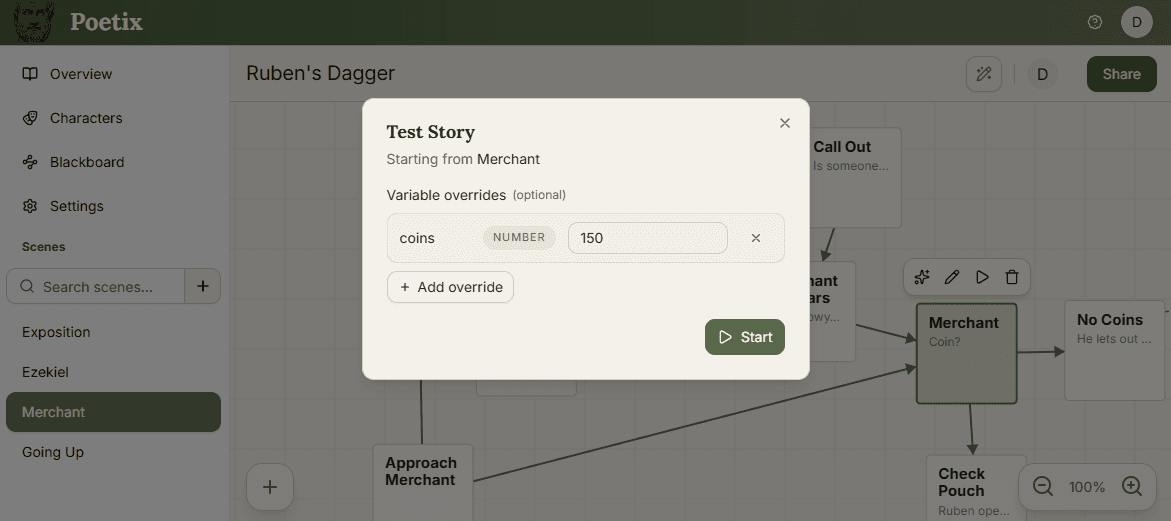Click the Search scenes field
The height and width of the screenshot is (521, 1171).
click(96, 287)
